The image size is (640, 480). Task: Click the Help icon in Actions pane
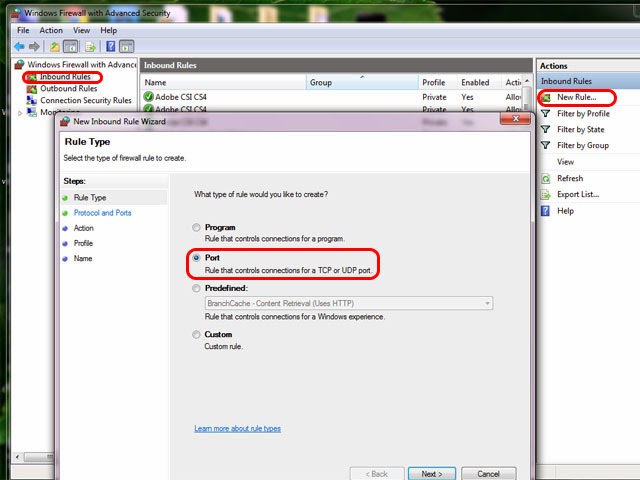tap(546, 211)
